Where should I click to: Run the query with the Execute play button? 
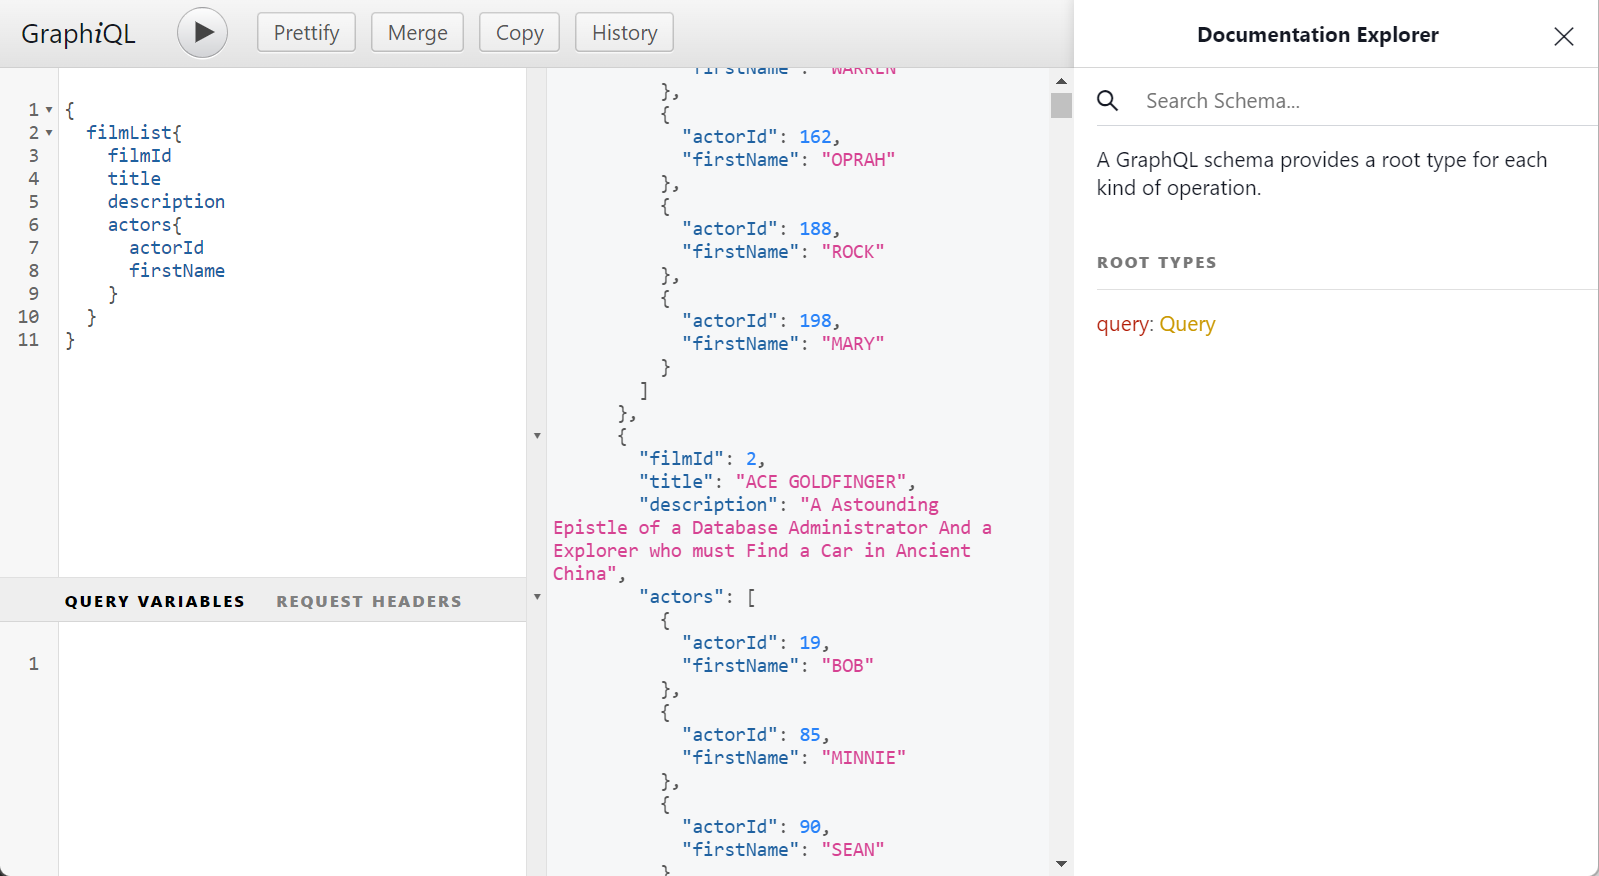point(202,33)
